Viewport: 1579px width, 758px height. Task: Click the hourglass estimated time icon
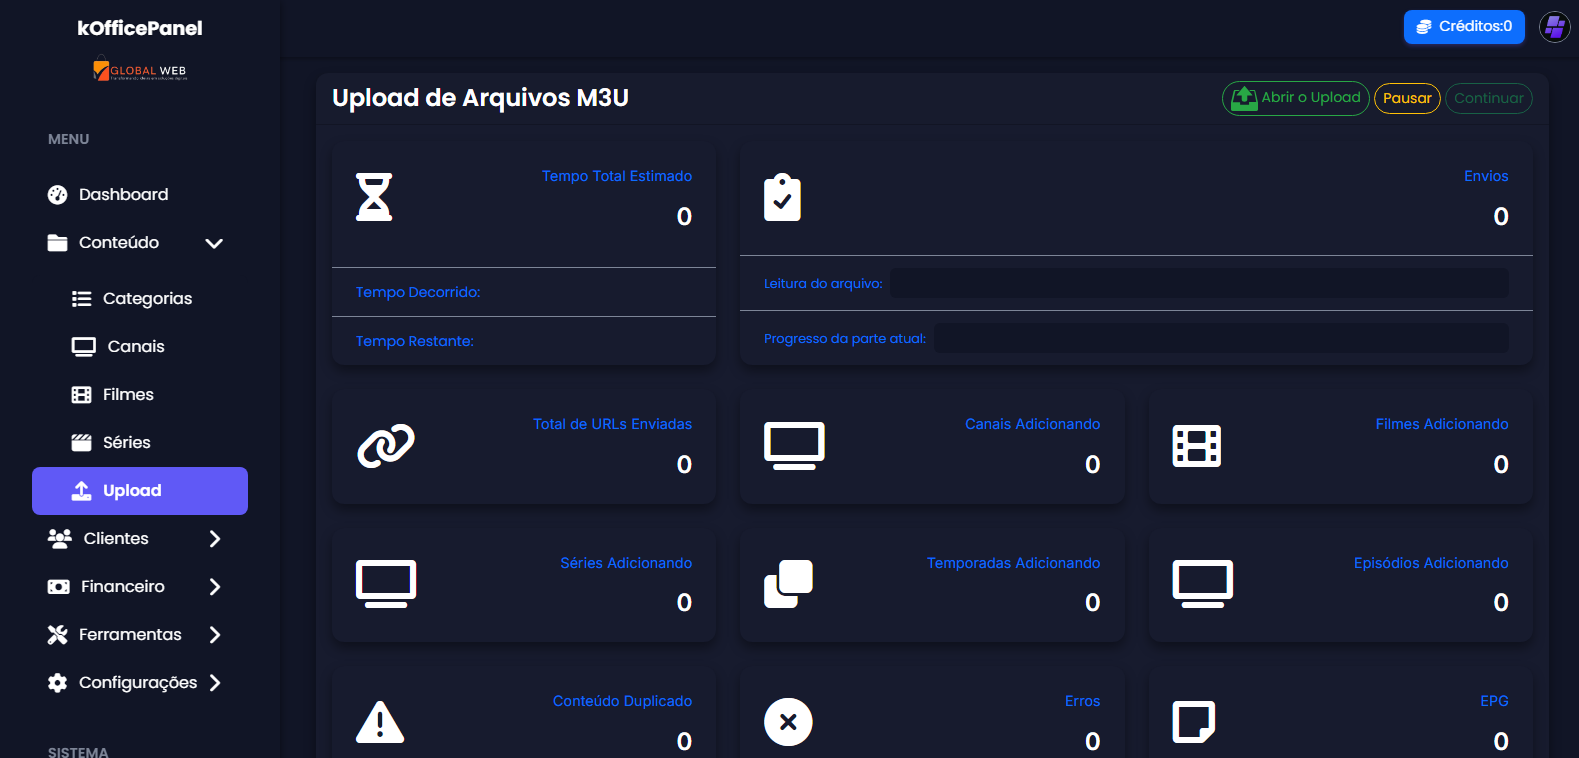click(374, 197)
